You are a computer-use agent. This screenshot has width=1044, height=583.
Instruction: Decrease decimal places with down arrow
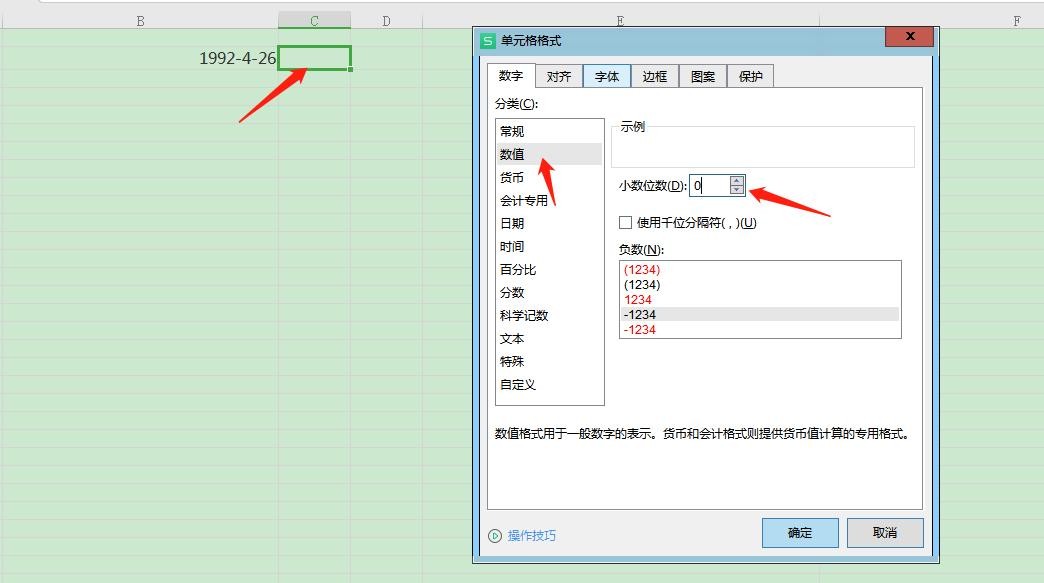click(x=737, y=190)
